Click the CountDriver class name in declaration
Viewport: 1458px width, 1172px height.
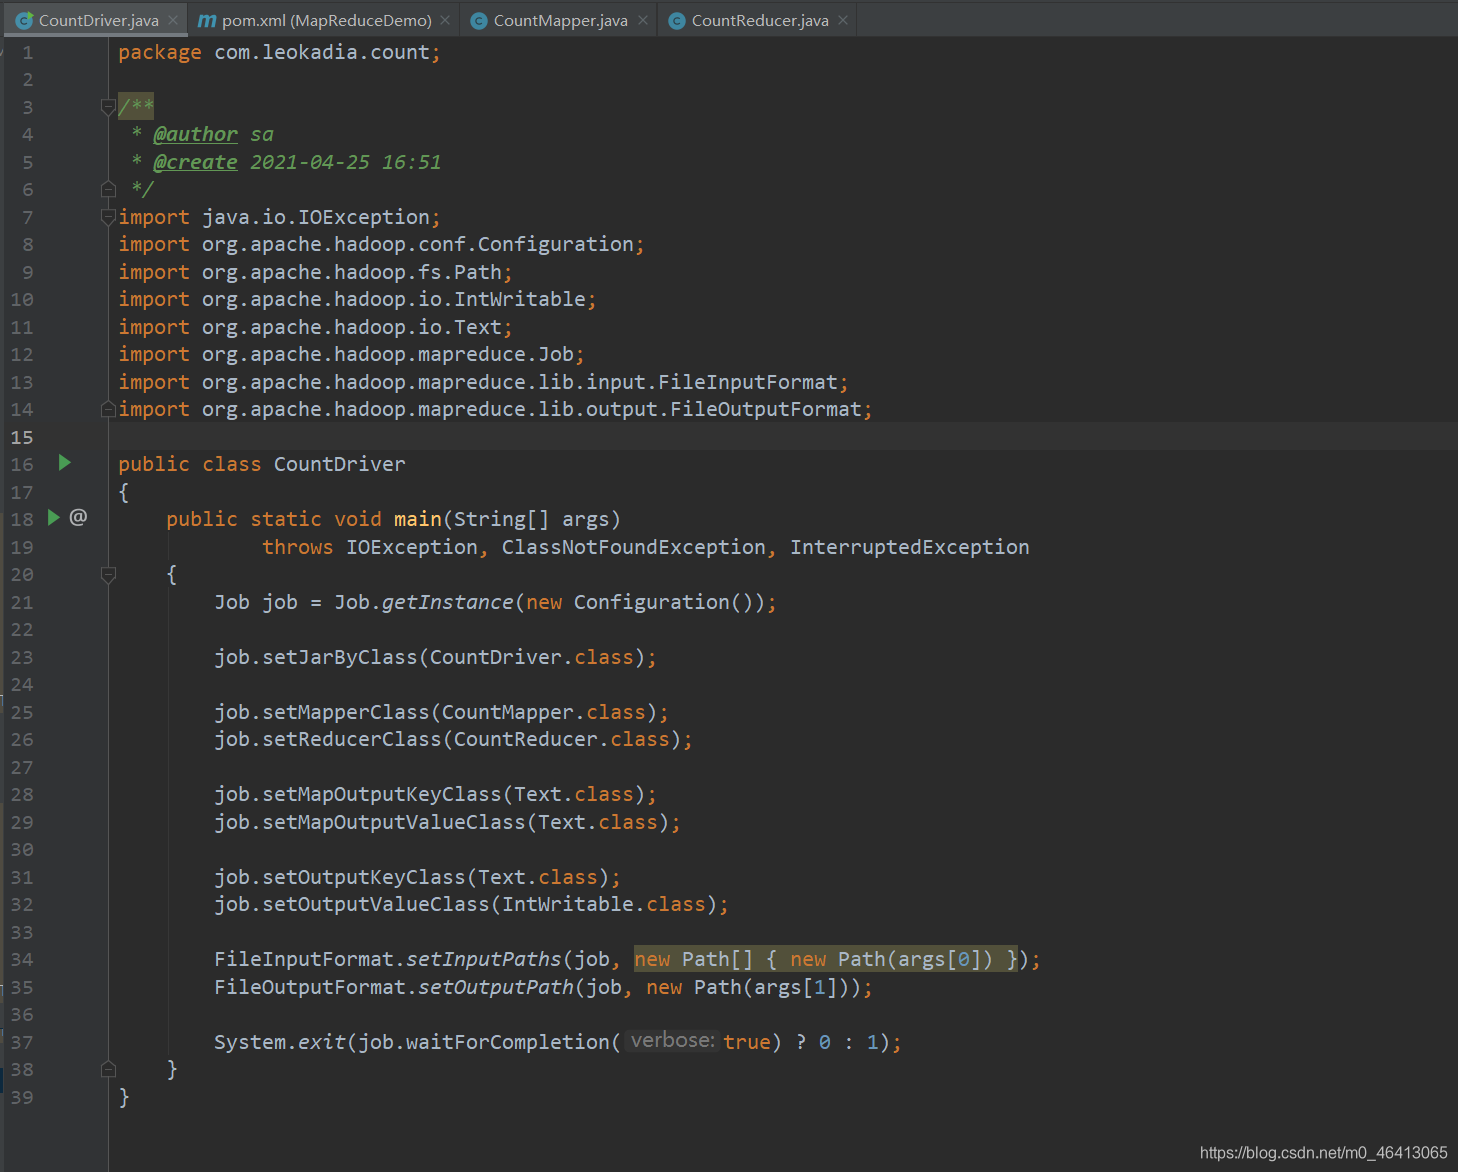(340, 464)
